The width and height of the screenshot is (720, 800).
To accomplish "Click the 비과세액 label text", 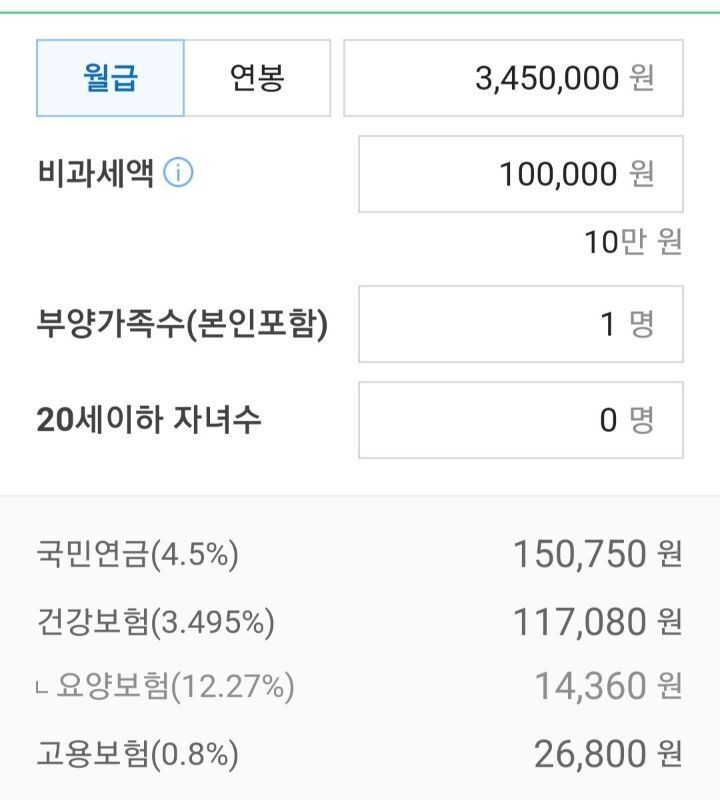I will click(x=95, y=174).
